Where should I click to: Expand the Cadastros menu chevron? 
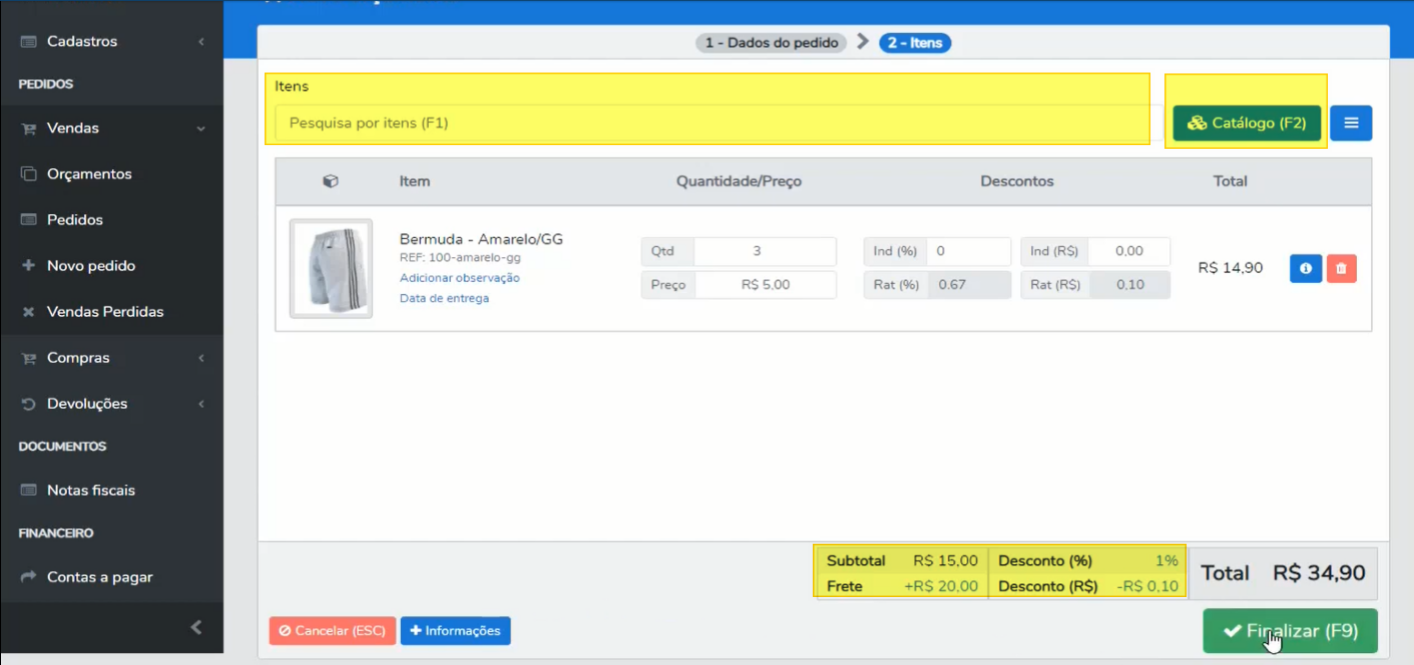click(201, 42)
